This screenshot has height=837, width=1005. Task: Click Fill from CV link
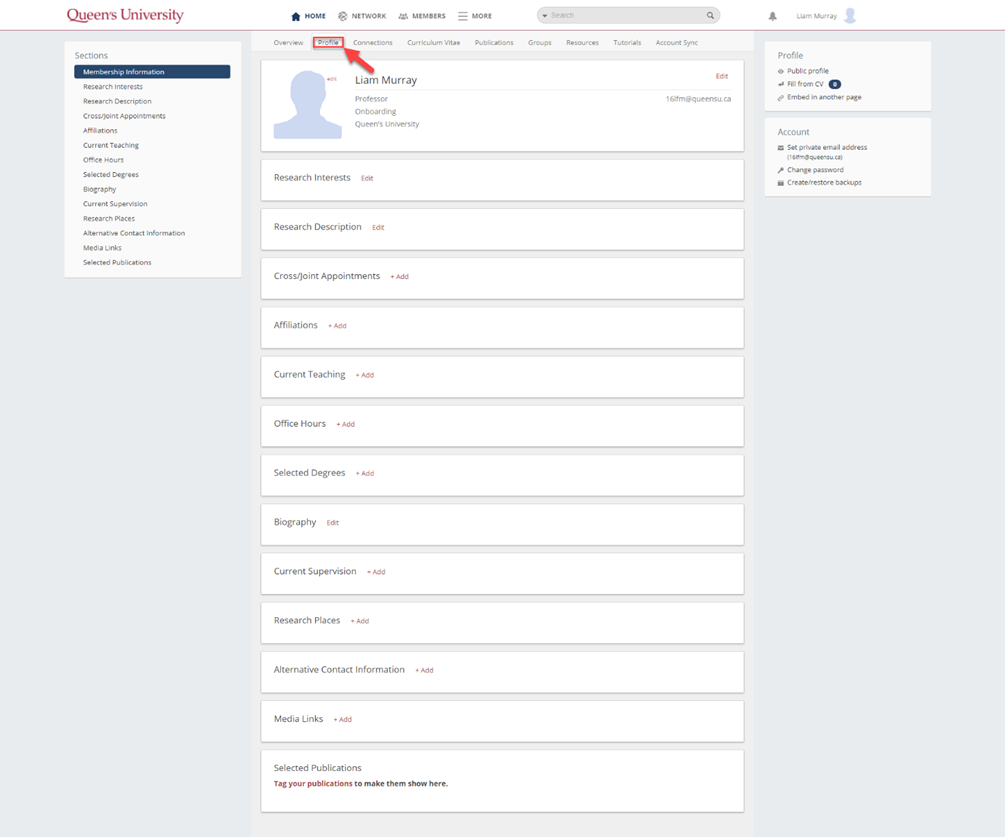click(805, 84)
